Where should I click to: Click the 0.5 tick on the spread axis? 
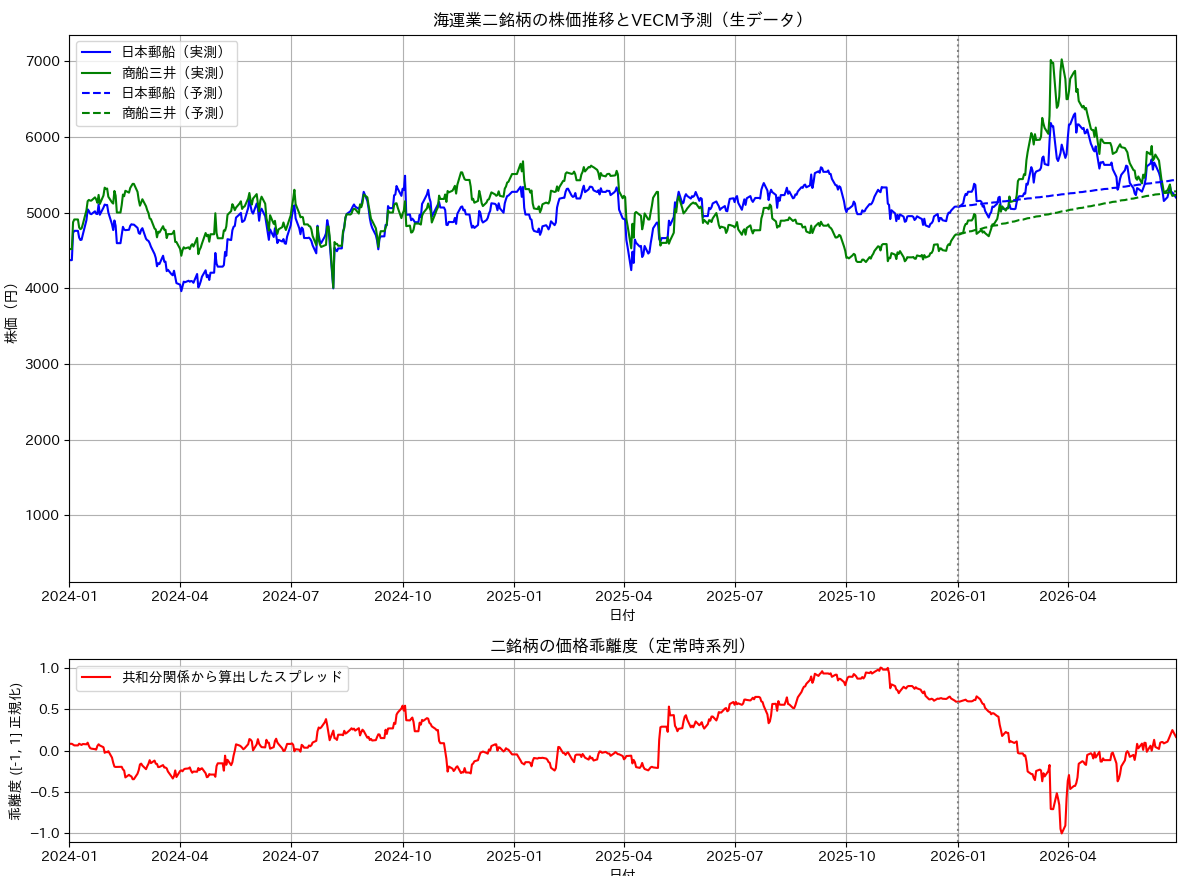pos(49,710)
